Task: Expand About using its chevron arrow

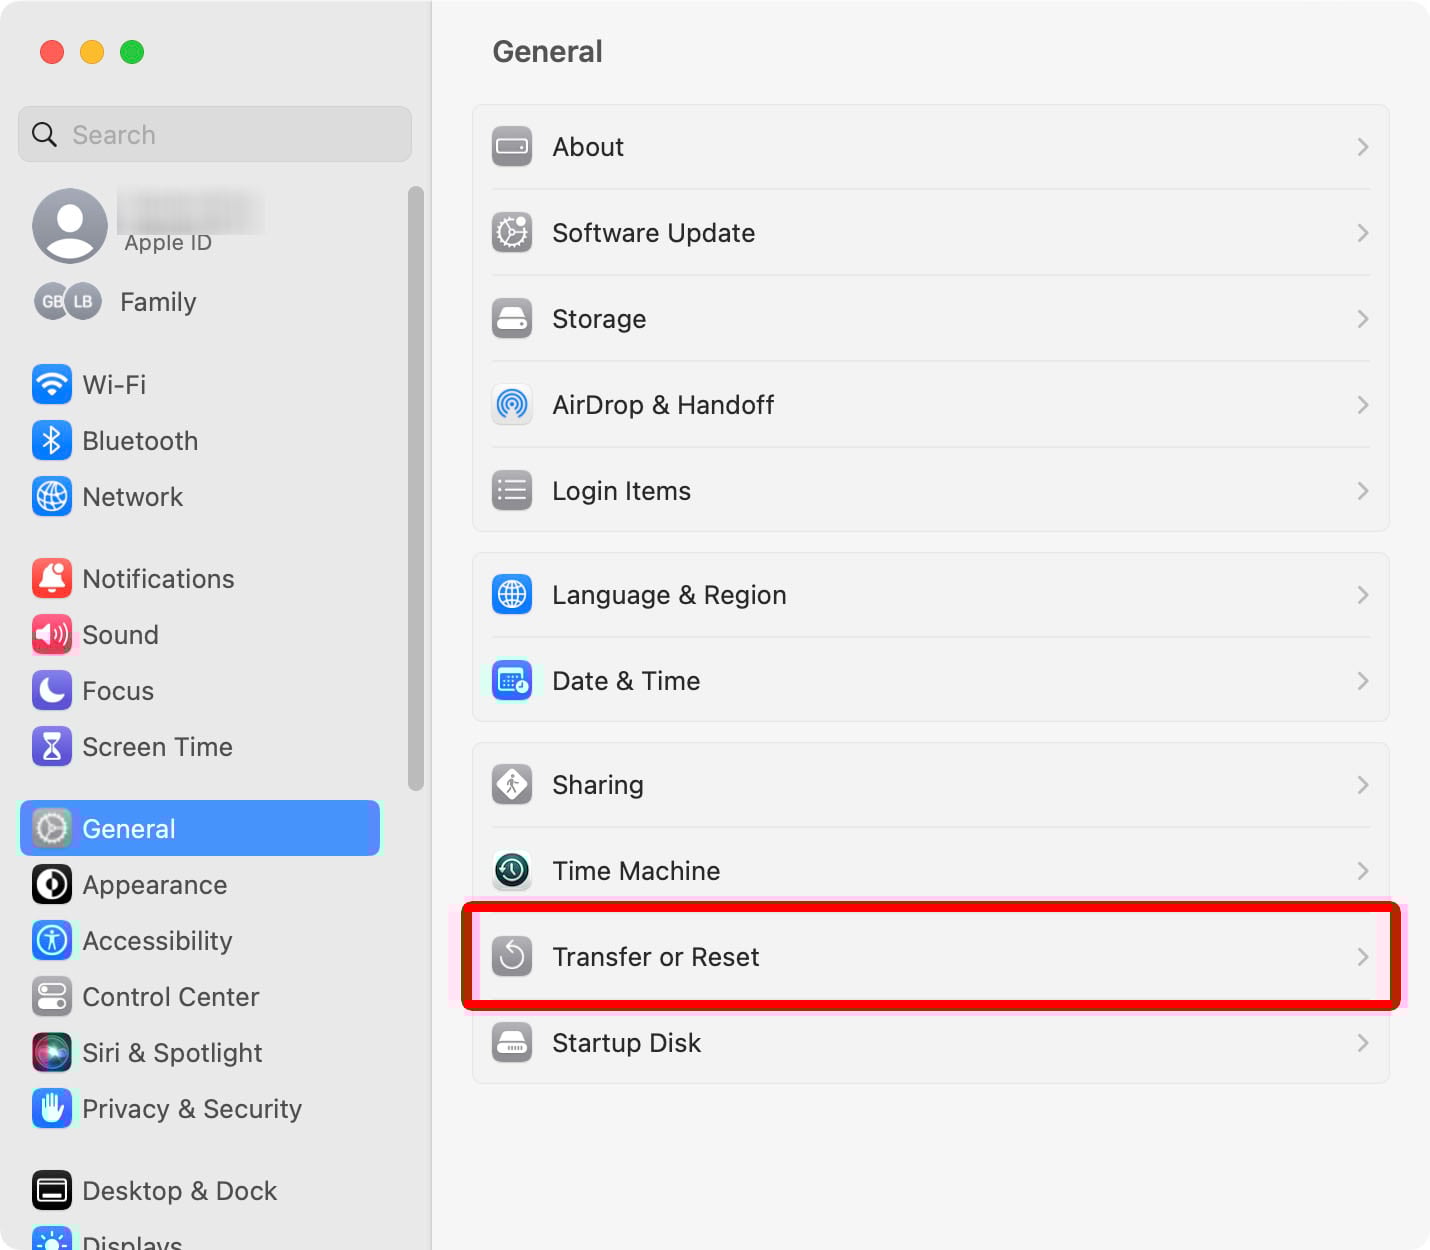Action: (1362, 147)
